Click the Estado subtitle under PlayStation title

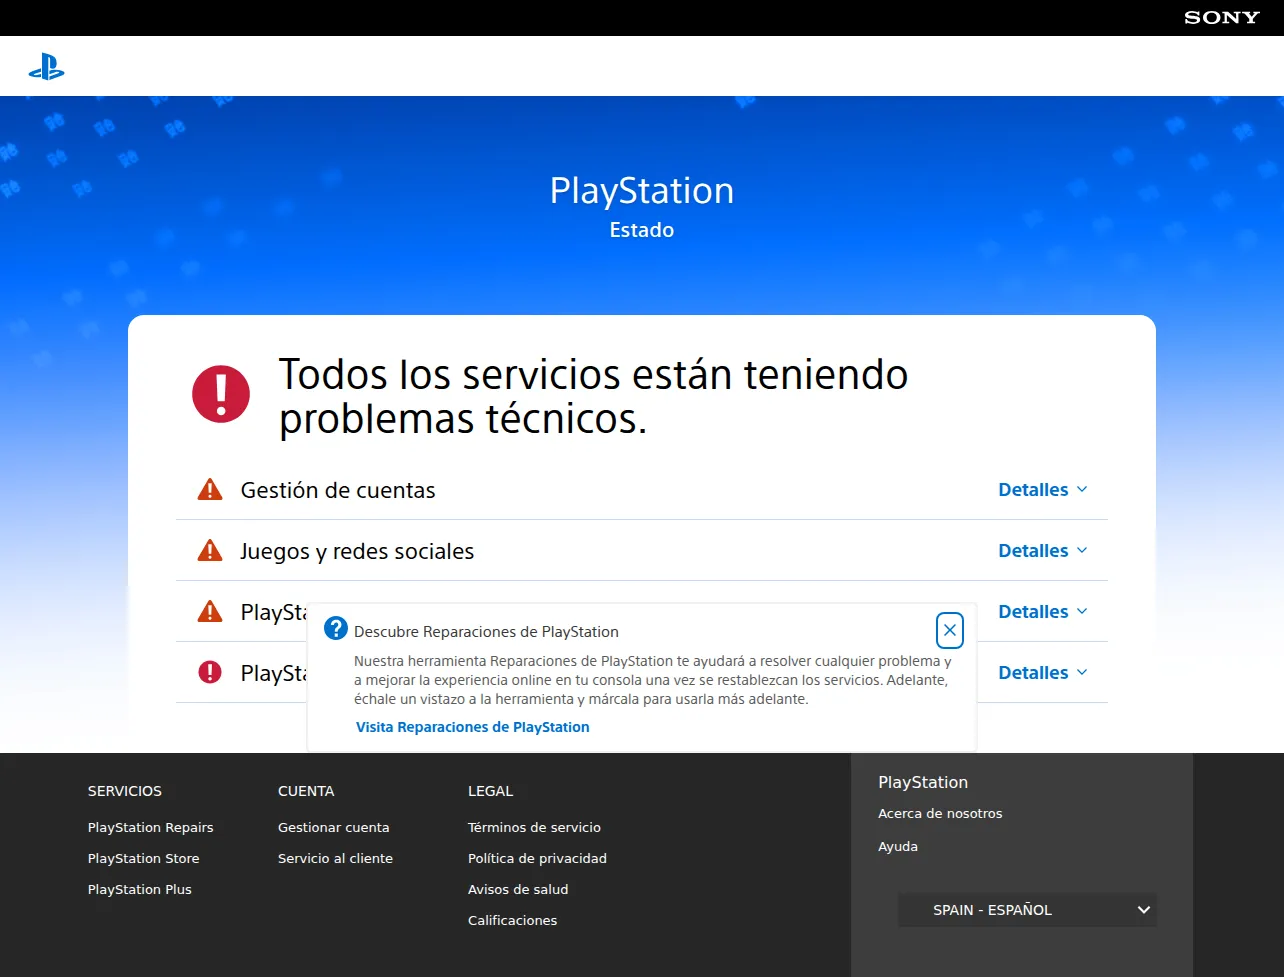(642, 230)
